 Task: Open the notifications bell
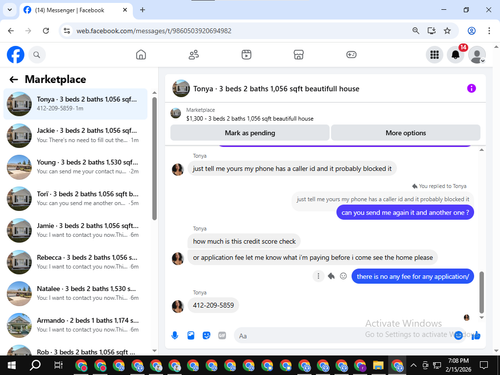point(455,55)
